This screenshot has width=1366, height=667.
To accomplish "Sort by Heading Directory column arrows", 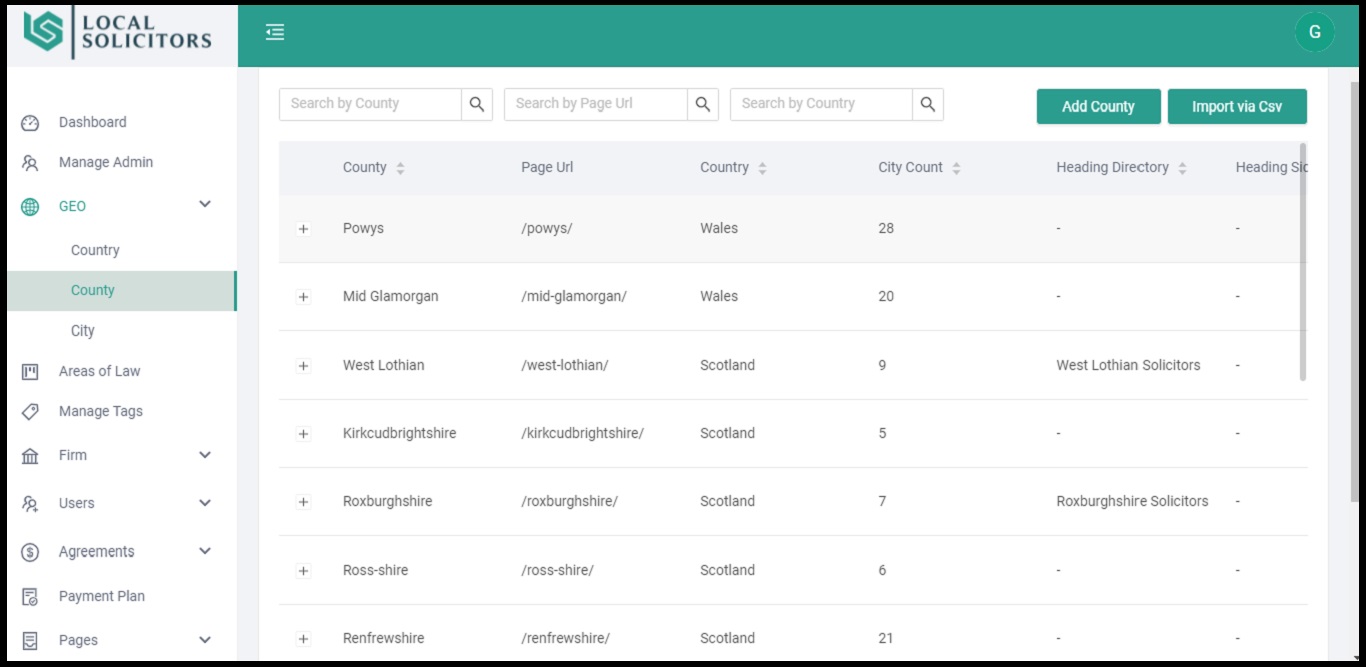I will (1182, 168).
